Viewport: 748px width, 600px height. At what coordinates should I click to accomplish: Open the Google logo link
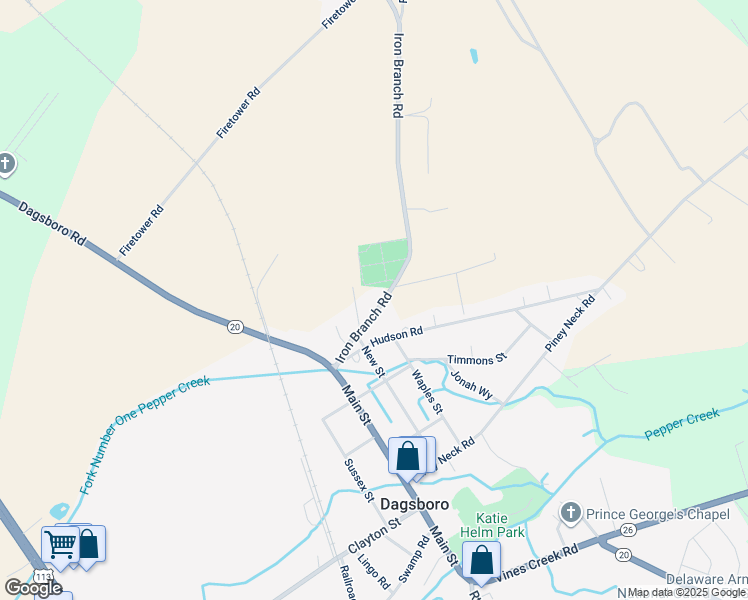tap(33, 588)
